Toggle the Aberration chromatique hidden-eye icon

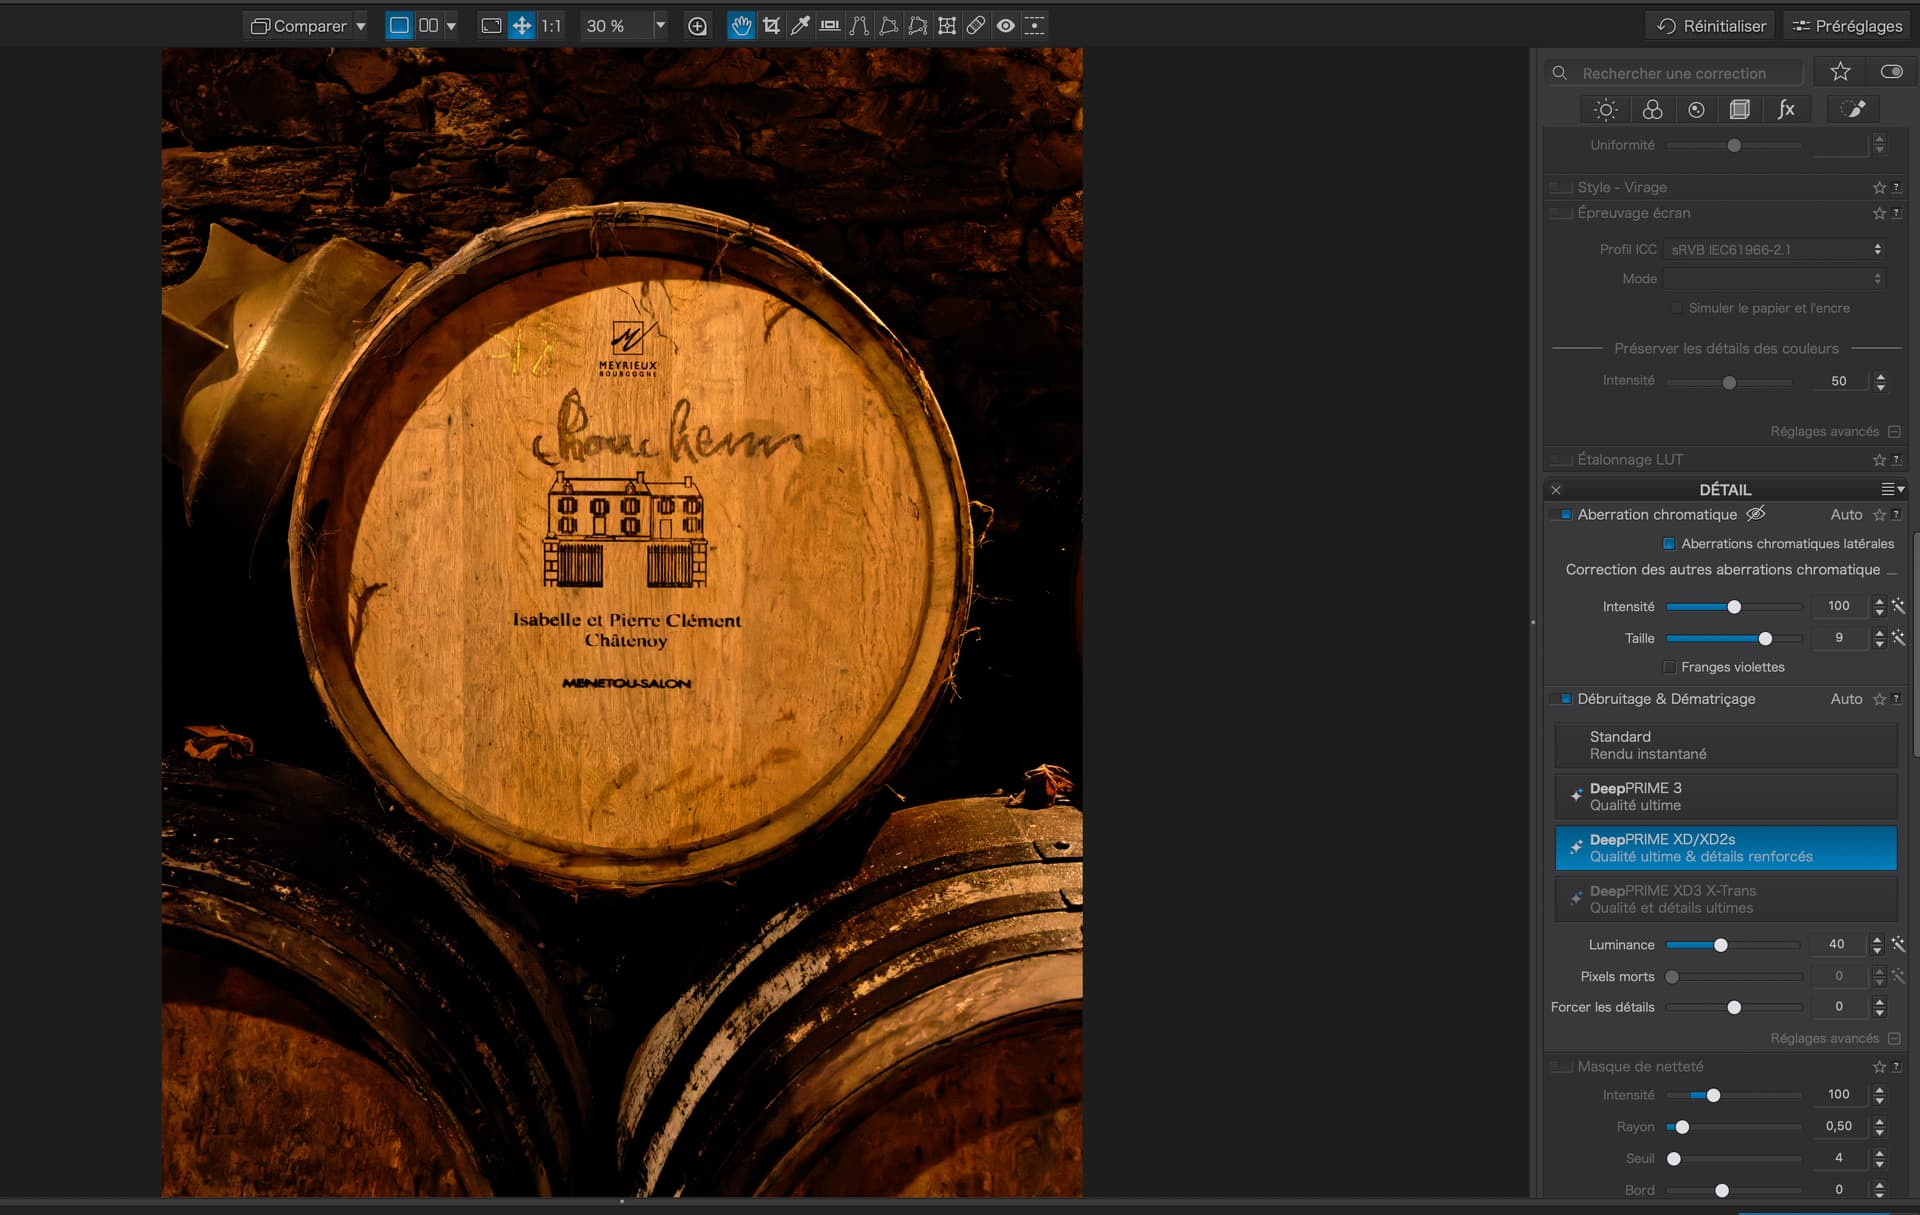coord(1756,514)
